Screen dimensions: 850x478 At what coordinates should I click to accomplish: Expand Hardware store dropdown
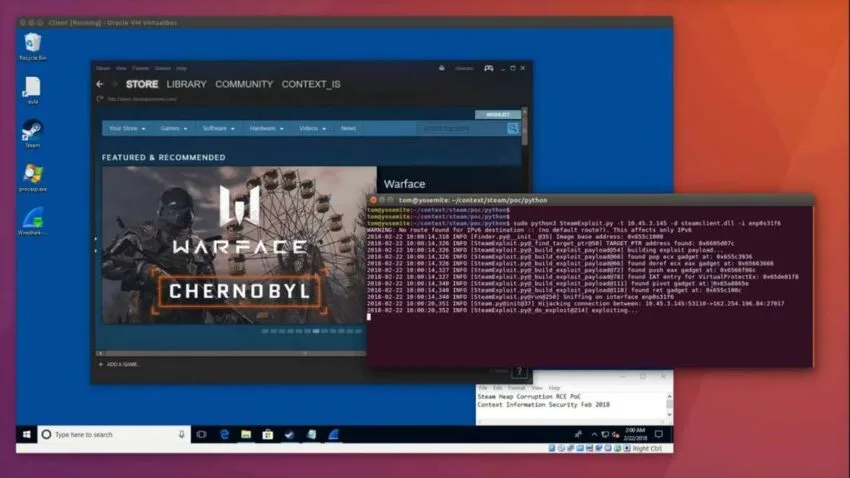(x=266, y=128)
